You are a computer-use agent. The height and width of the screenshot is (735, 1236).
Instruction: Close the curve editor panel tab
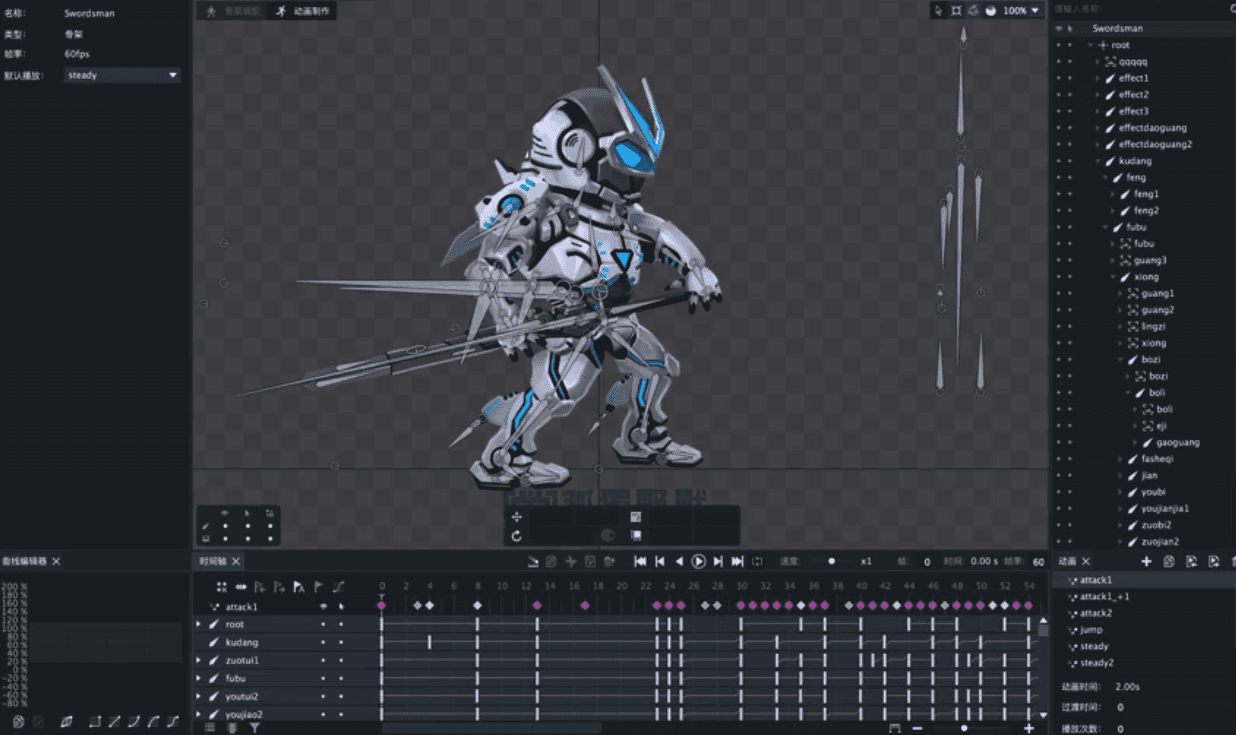tap(56, 562)
